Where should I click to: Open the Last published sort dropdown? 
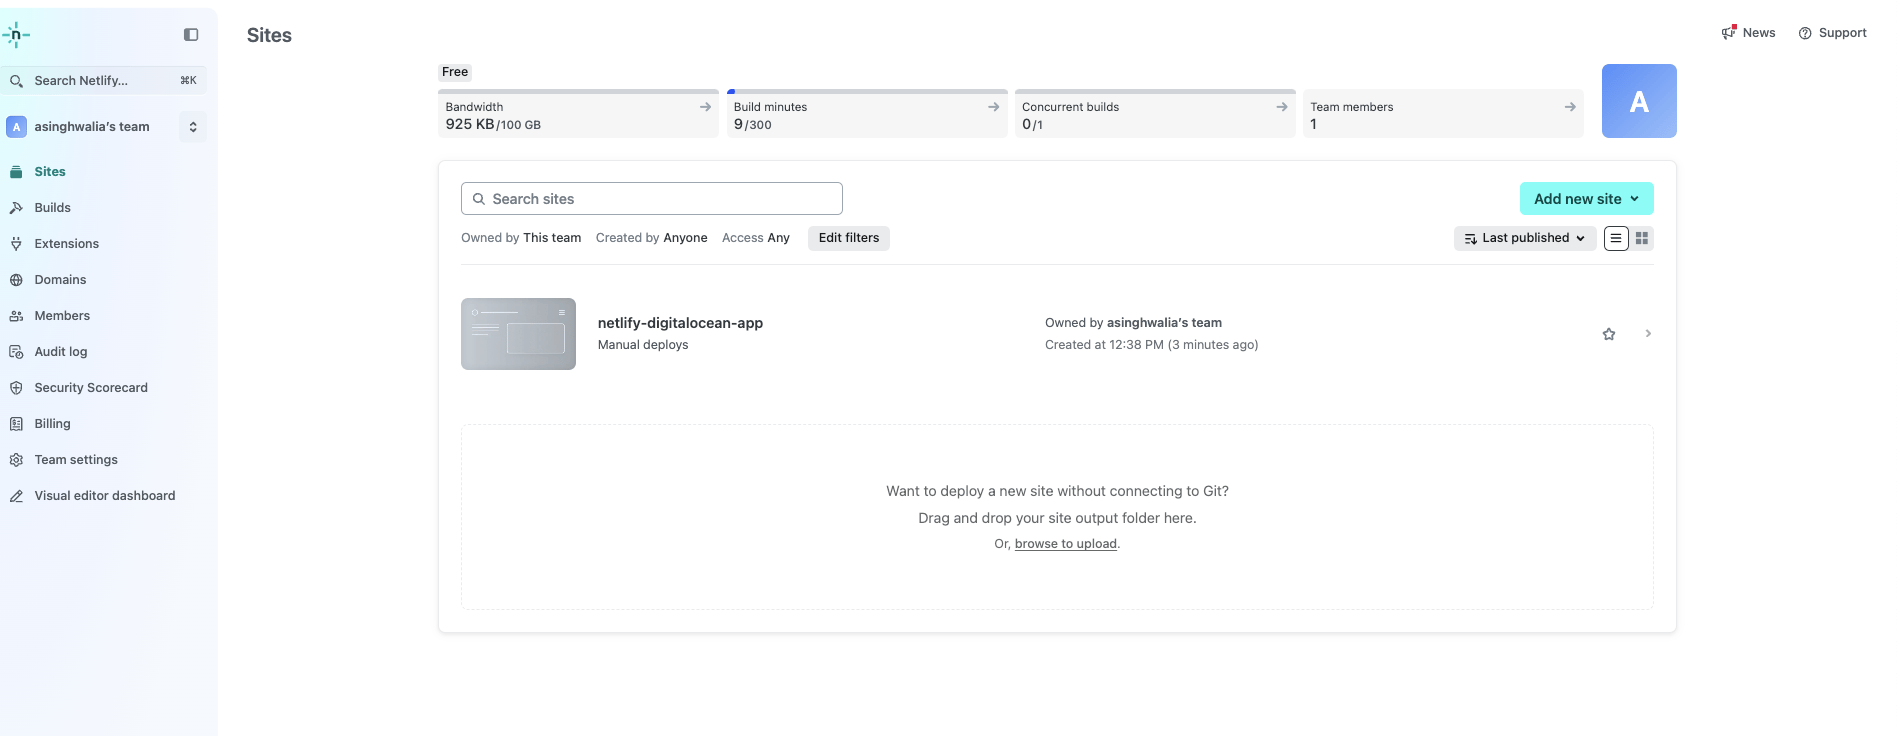(x=1525, y=238)
